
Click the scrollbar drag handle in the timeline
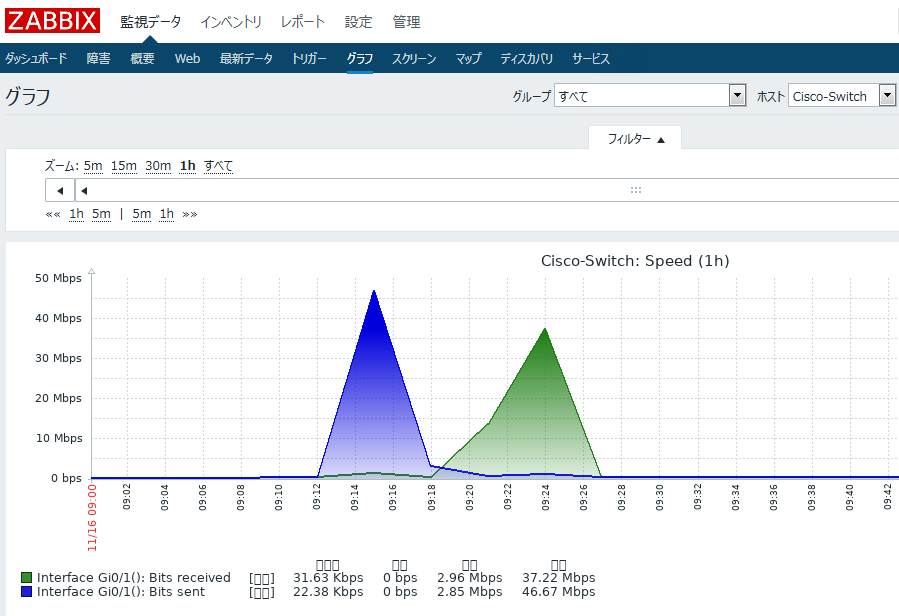click(636, 190)
